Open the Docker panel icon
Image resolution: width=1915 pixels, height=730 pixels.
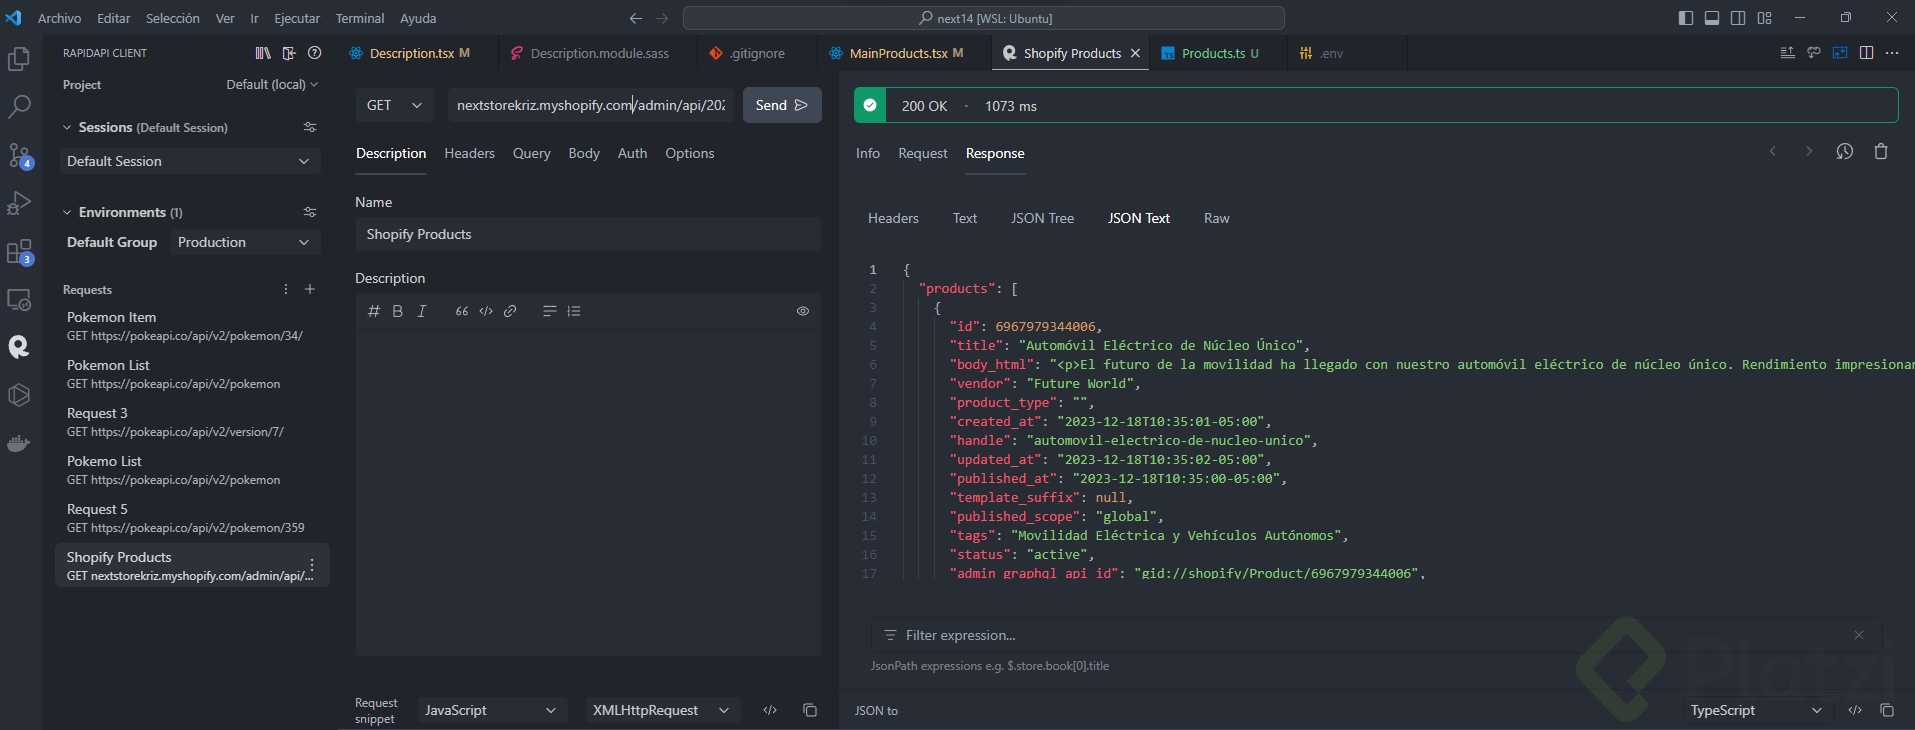[x=19, y=443]
